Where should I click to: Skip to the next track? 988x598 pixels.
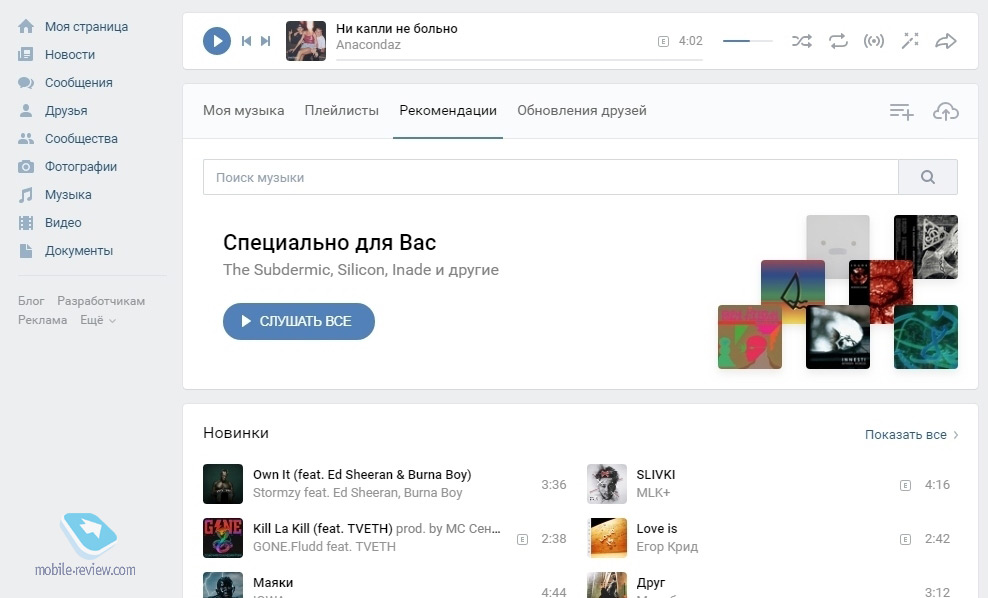click(x=266, y=41)
